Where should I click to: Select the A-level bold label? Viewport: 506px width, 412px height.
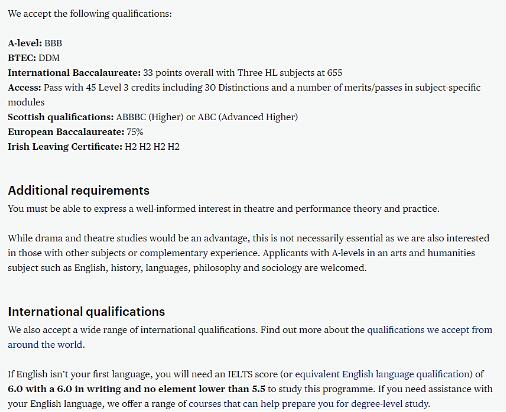click(25, 43)
